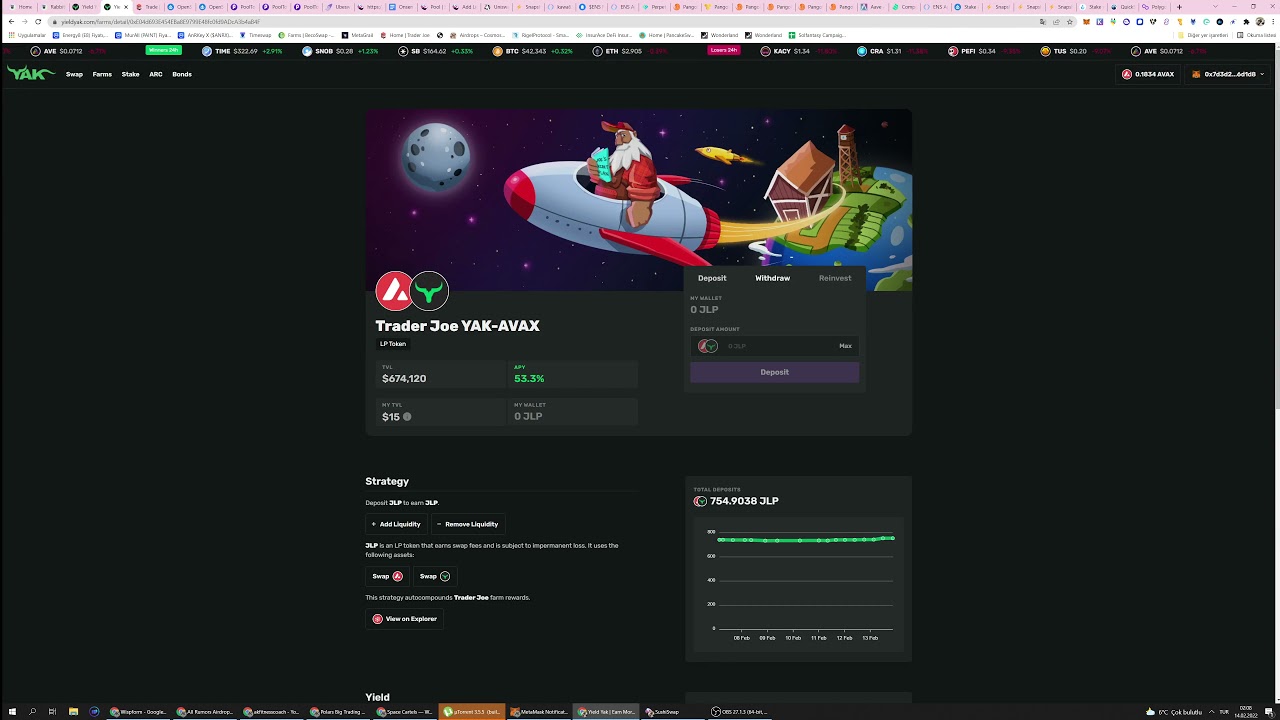Screen dimensions: 1280x720
Task: Click the Remove Liquidity button
Action: pyautogui.click(x=467, y=524)
